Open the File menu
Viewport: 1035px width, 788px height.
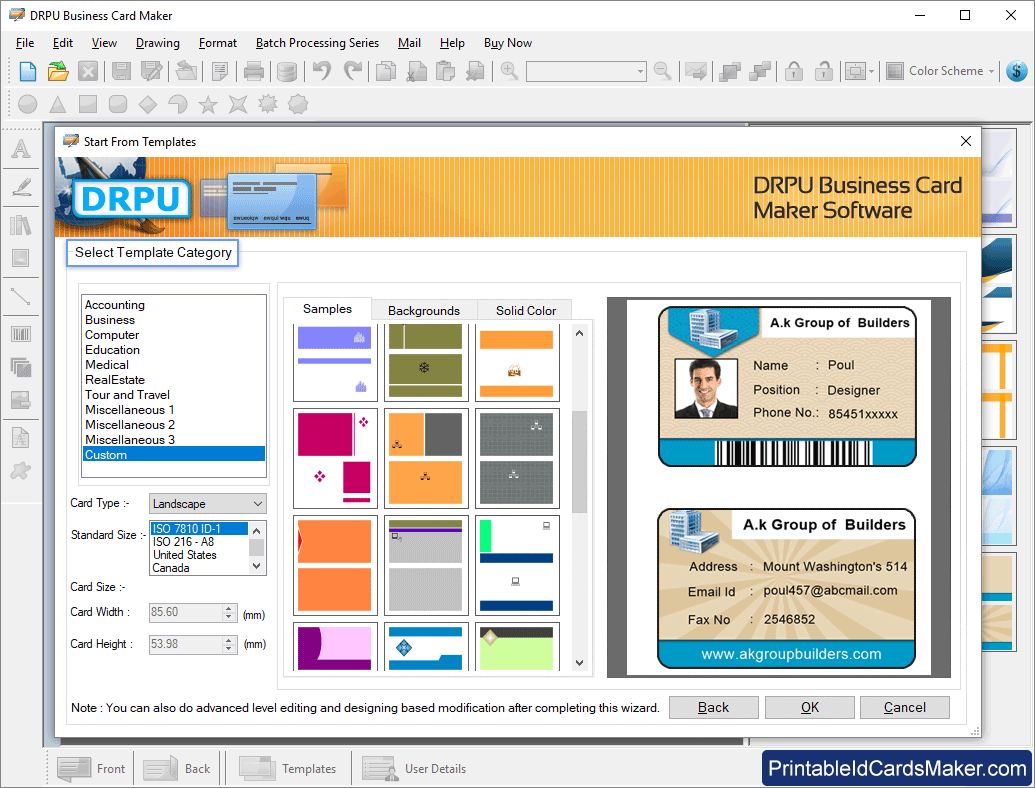[x=25, y=43]
